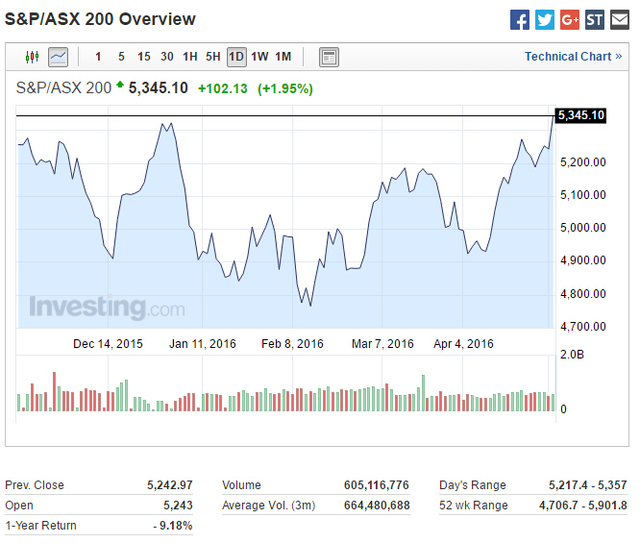The width and height of the screenshot is (640, 543).
Task: Share the overview on Twitter
Action: tap(544, 20)
